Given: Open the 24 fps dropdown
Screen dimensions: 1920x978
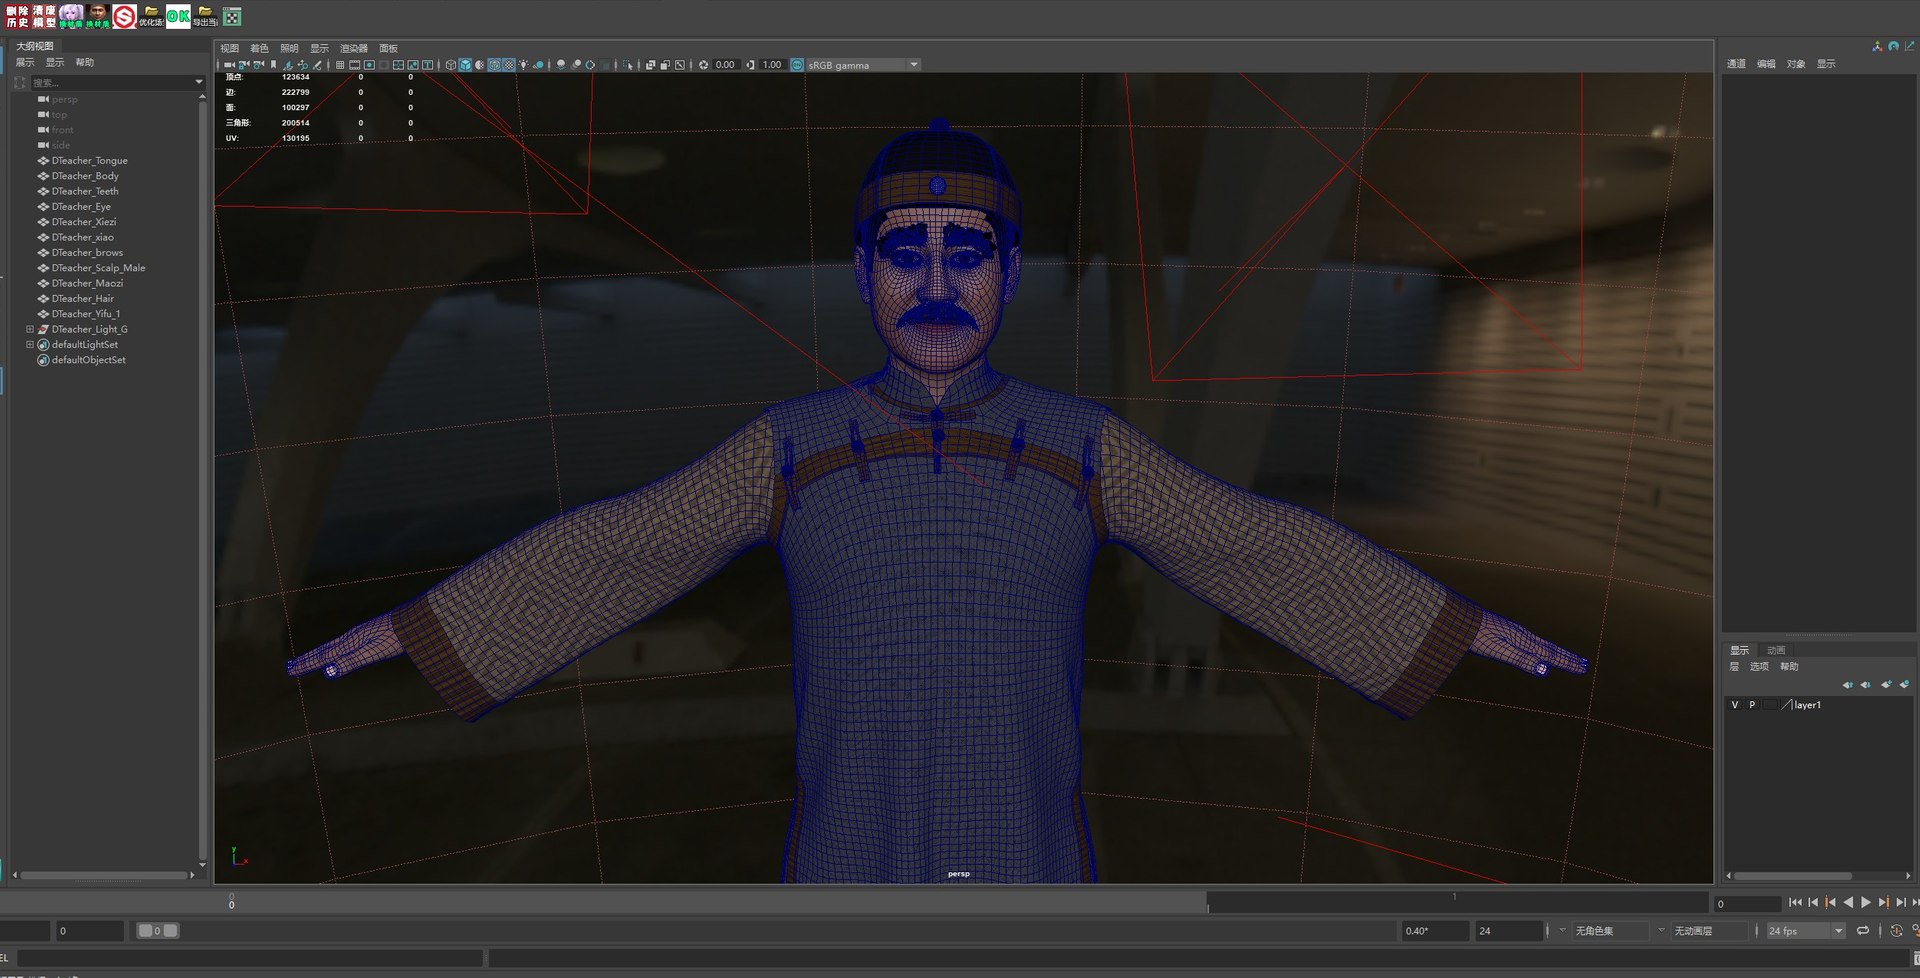Looking at the screenshot, I should pyautogui.click(x=1838, y=931).
